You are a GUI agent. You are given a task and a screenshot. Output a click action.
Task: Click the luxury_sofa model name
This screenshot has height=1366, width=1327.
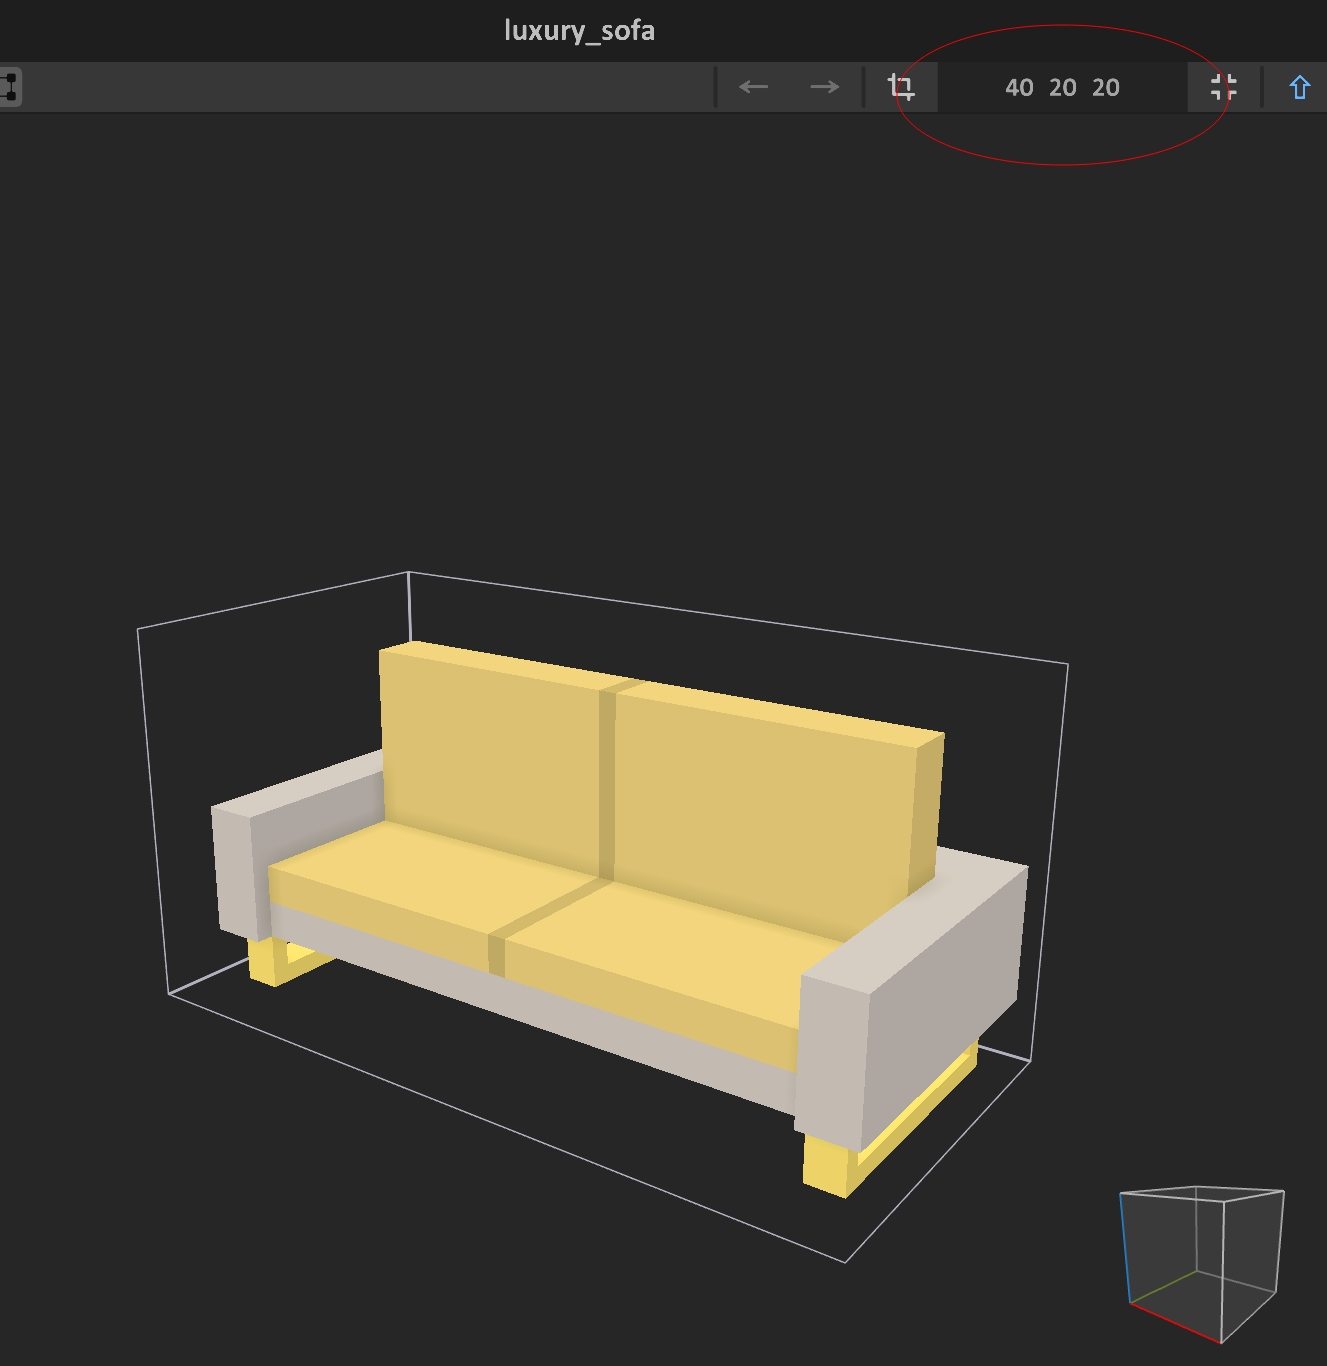[579, 30]
